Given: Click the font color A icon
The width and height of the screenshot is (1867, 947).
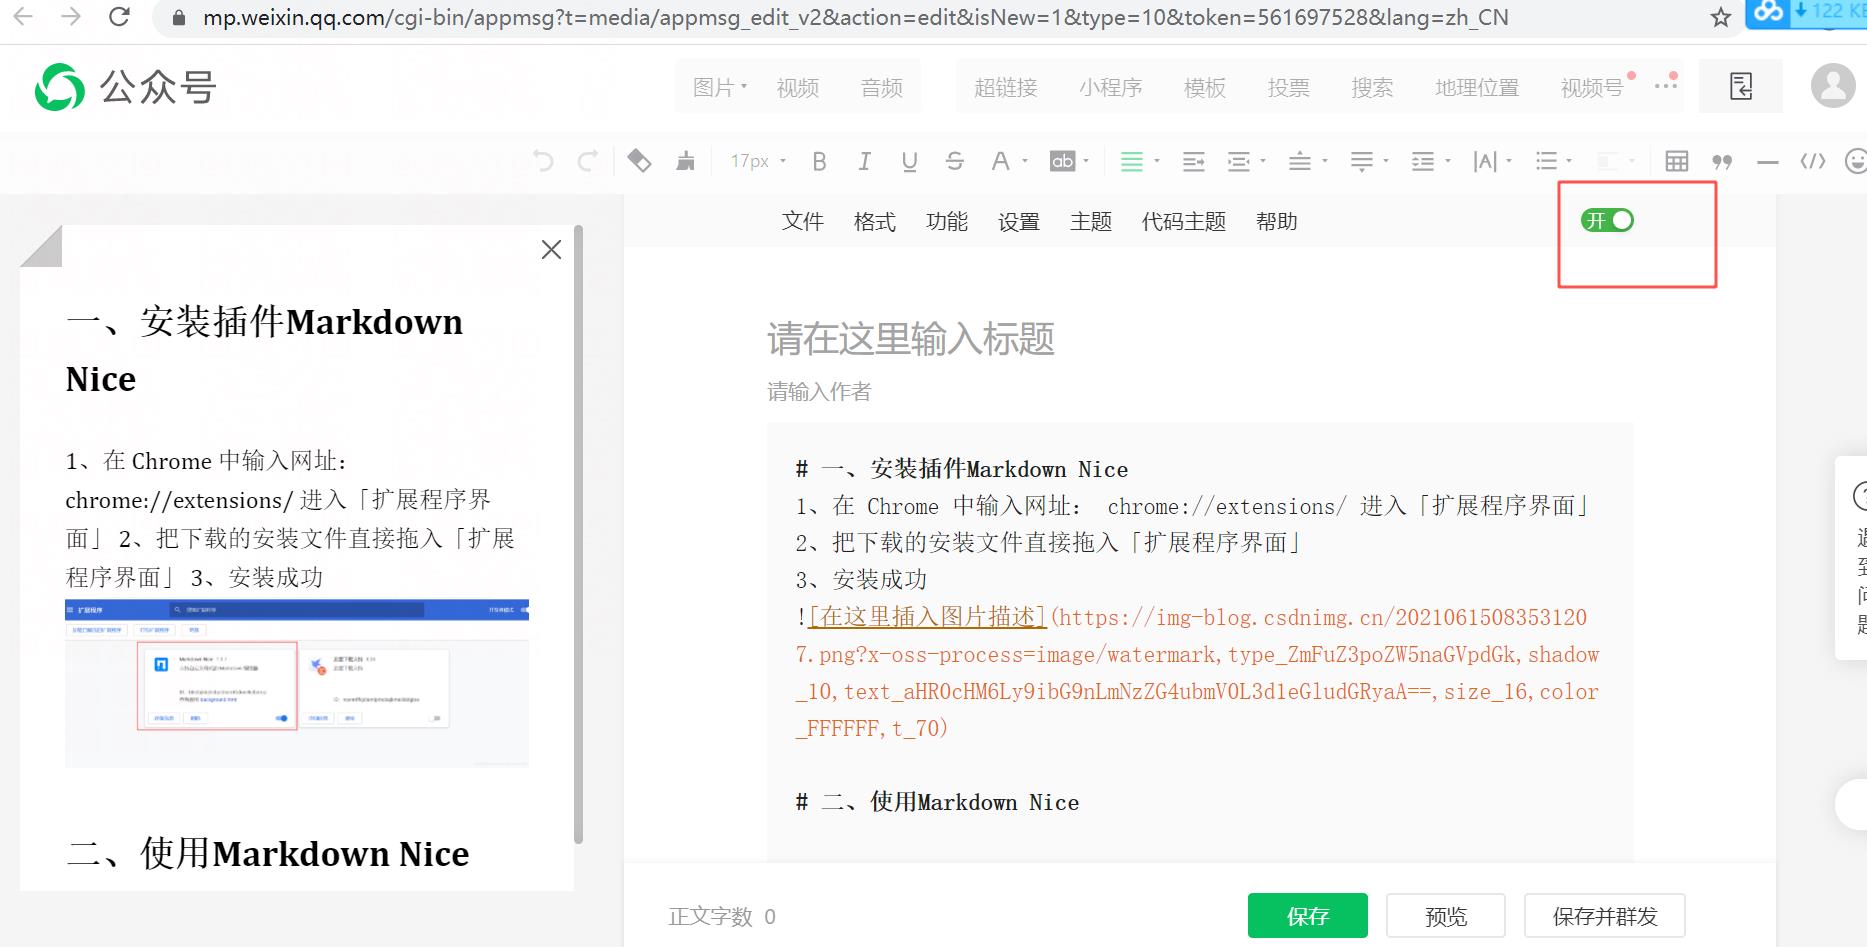Looking at the screenshot, I should click(1000, 161).
